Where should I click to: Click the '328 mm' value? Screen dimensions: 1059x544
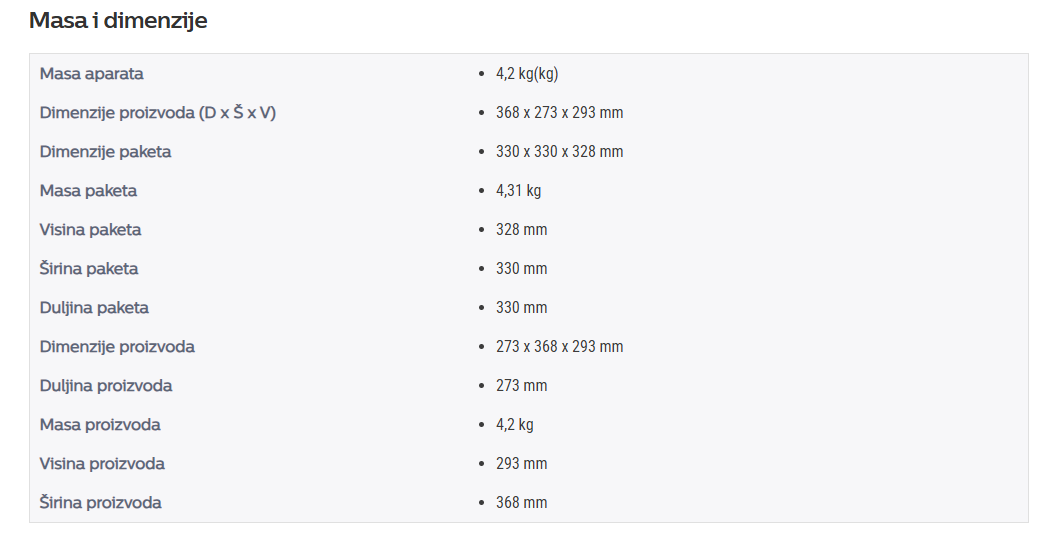tap(521, 230)
